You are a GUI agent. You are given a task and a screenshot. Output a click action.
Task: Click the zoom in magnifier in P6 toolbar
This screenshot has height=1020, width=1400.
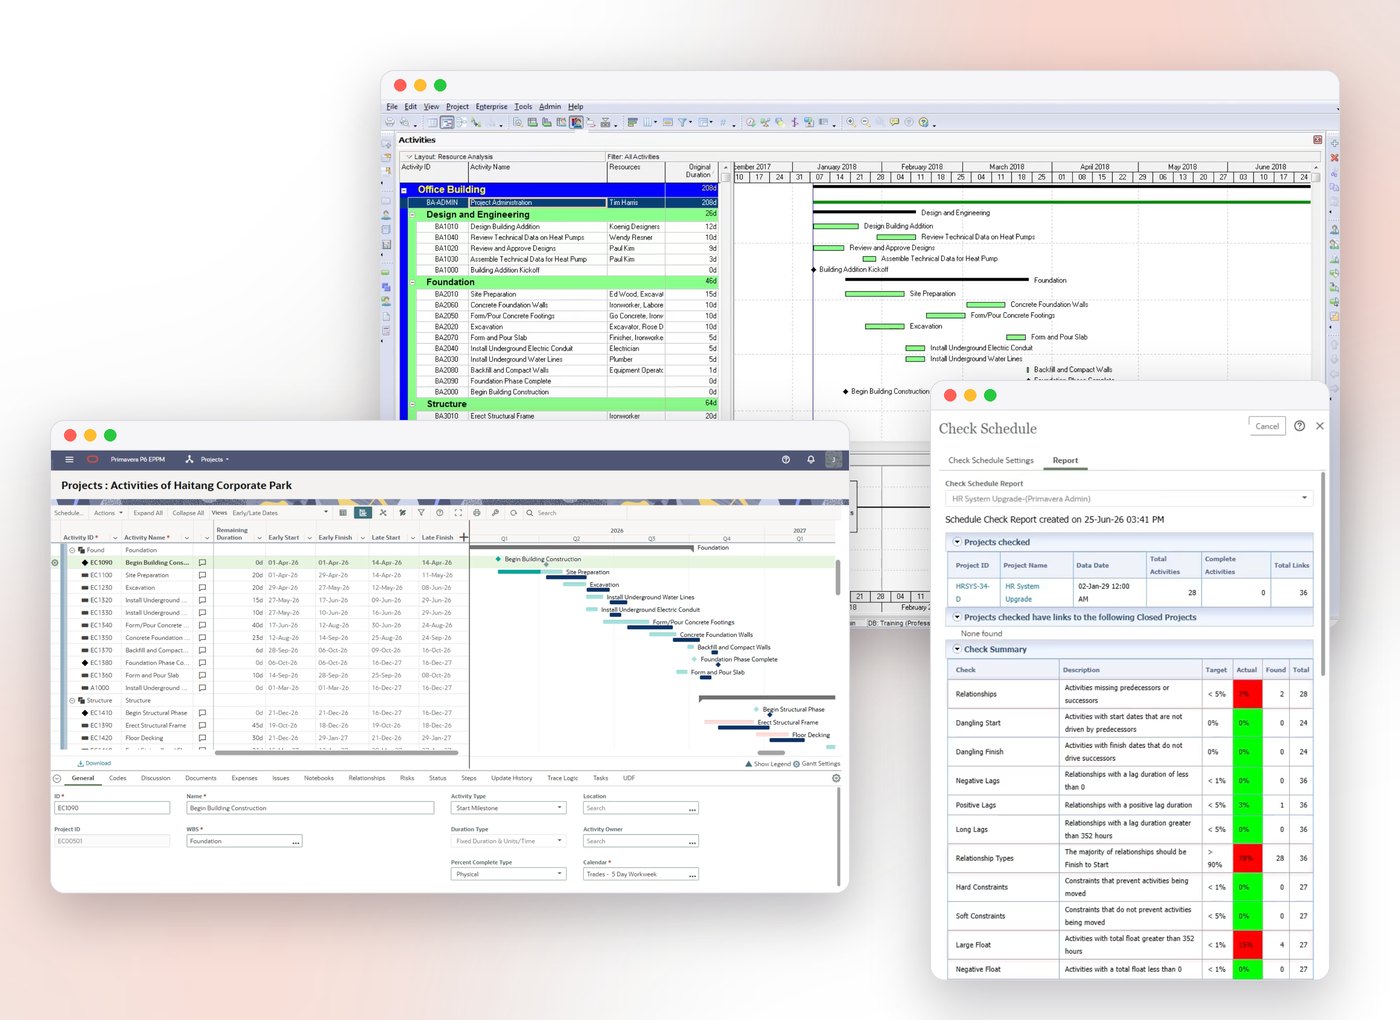tap(851, 122)
